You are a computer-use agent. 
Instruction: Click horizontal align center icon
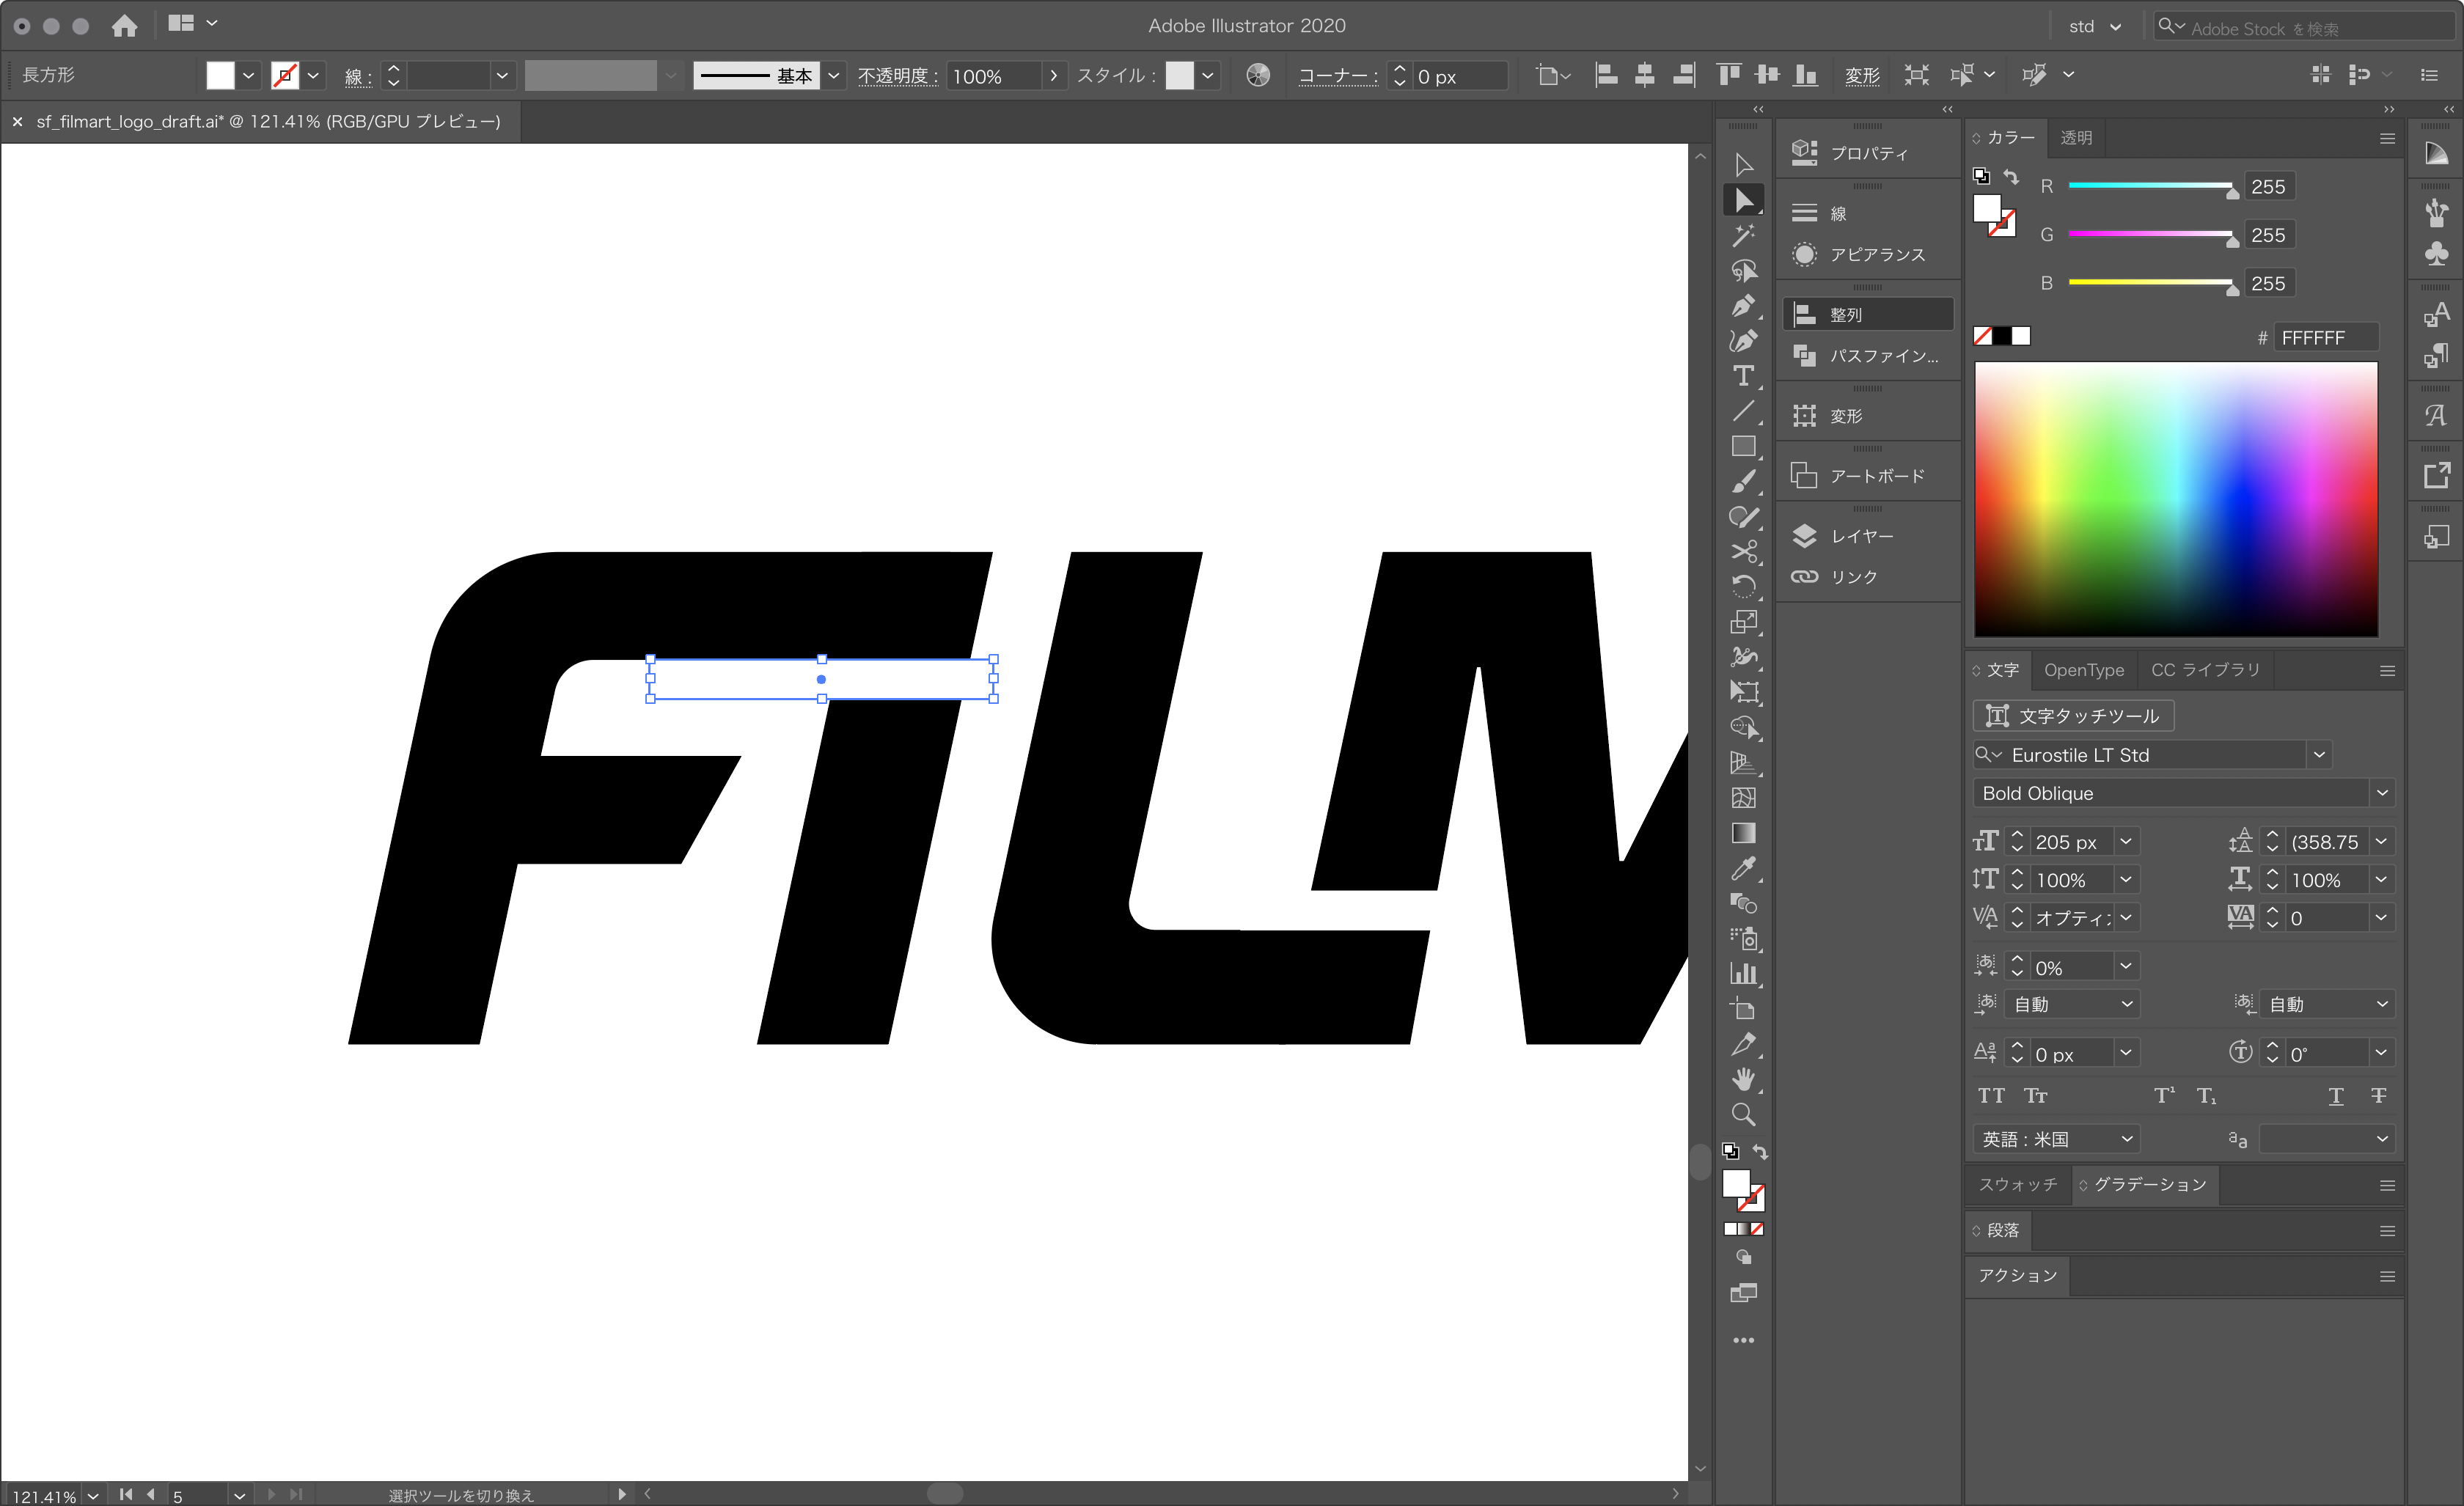click(1645, 75)
